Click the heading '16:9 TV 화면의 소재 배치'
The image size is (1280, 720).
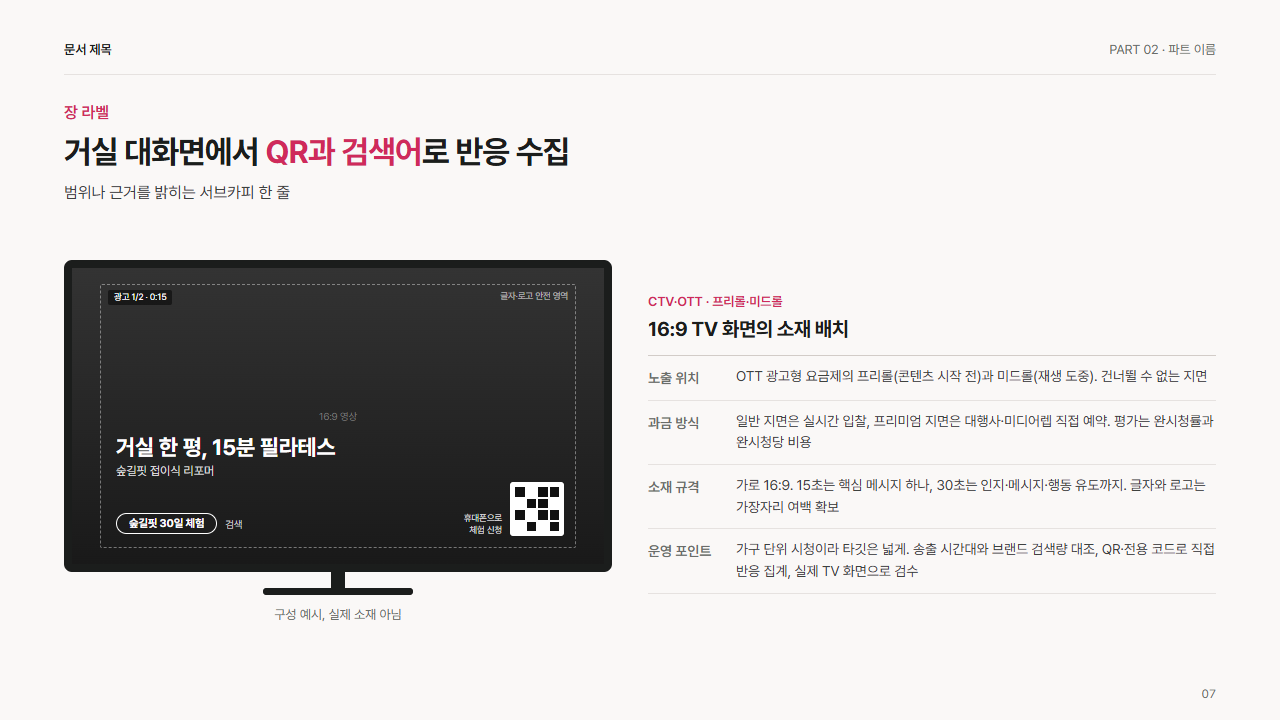pyautogui.click(x=748, y=329)
